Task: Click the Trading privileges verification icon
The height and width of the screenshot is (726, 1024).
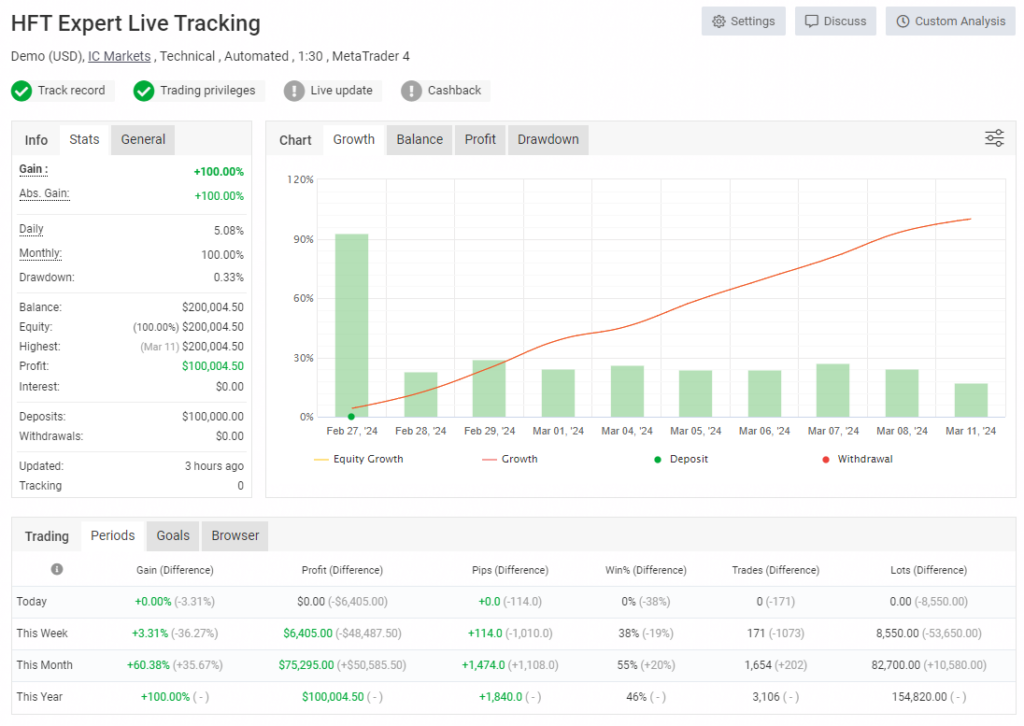Action: (146, 90)
